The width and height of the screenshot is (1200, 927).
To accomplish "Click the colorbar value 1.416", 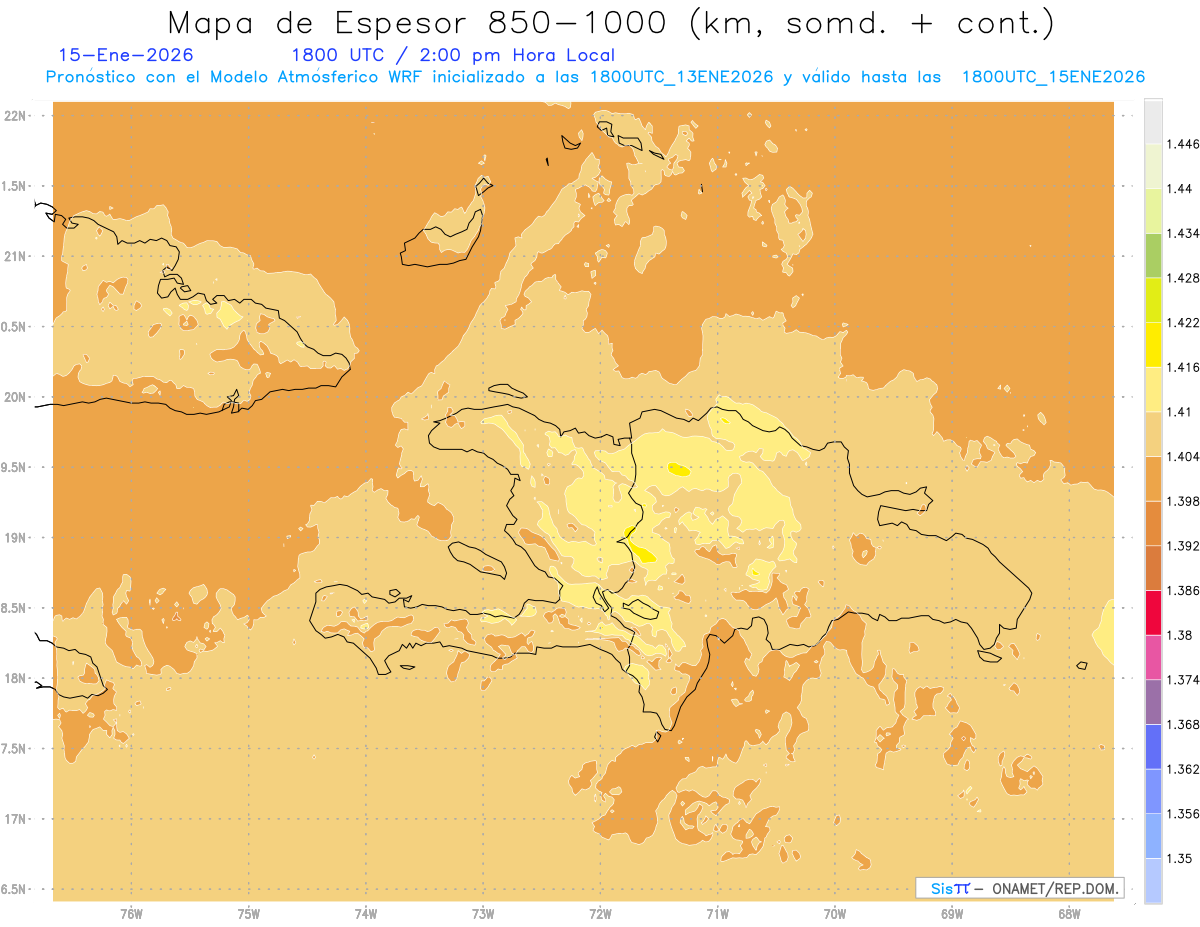I will pos(1185,367).
